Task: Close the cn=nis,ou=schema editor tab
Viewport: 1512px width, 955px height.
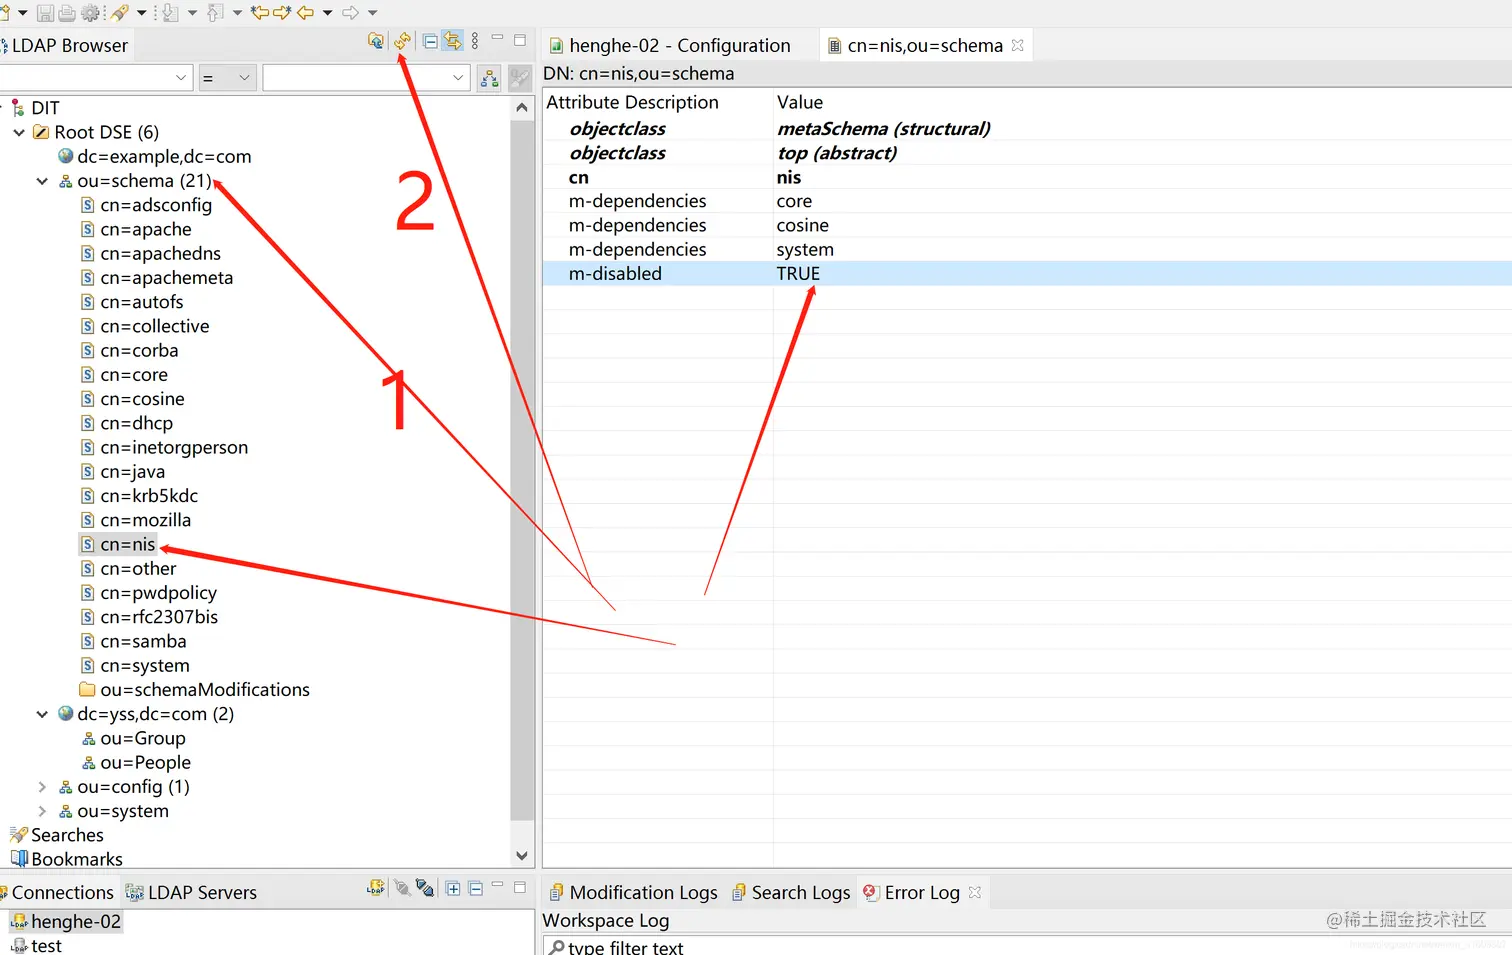Action: pyautogui.click(x=1018, y=45)
